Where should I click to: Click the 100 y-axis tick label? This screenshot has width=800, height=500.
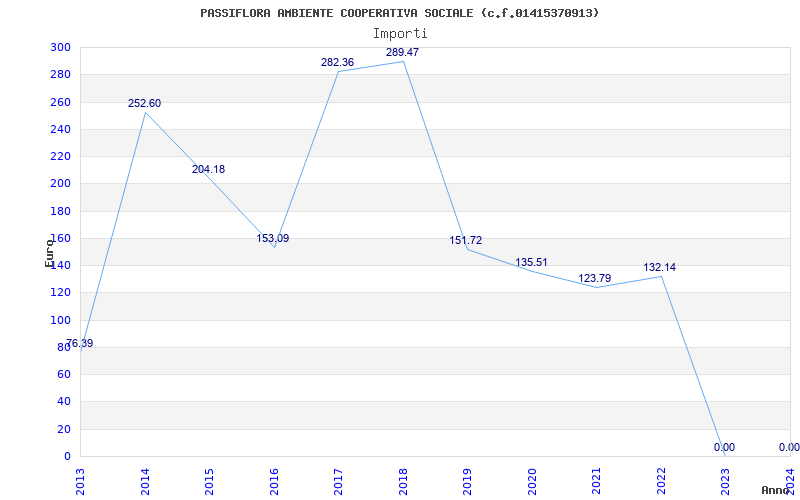(x=60, y=320)
